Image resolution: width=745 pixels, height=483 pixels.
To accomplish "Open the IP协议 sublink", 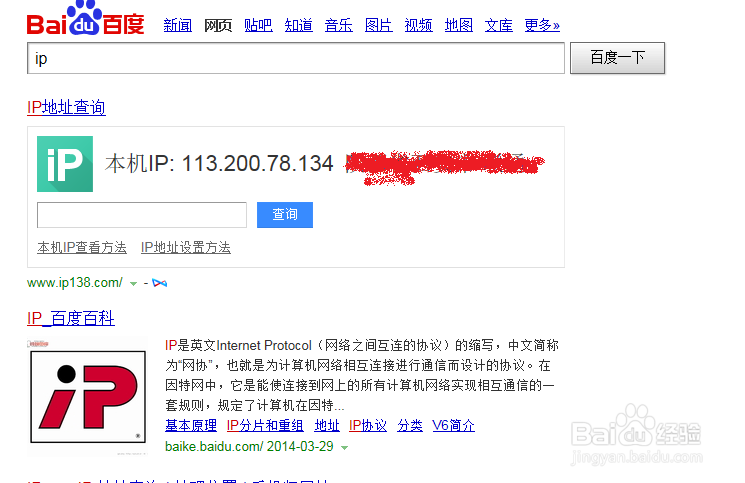I will coord(368,426).
